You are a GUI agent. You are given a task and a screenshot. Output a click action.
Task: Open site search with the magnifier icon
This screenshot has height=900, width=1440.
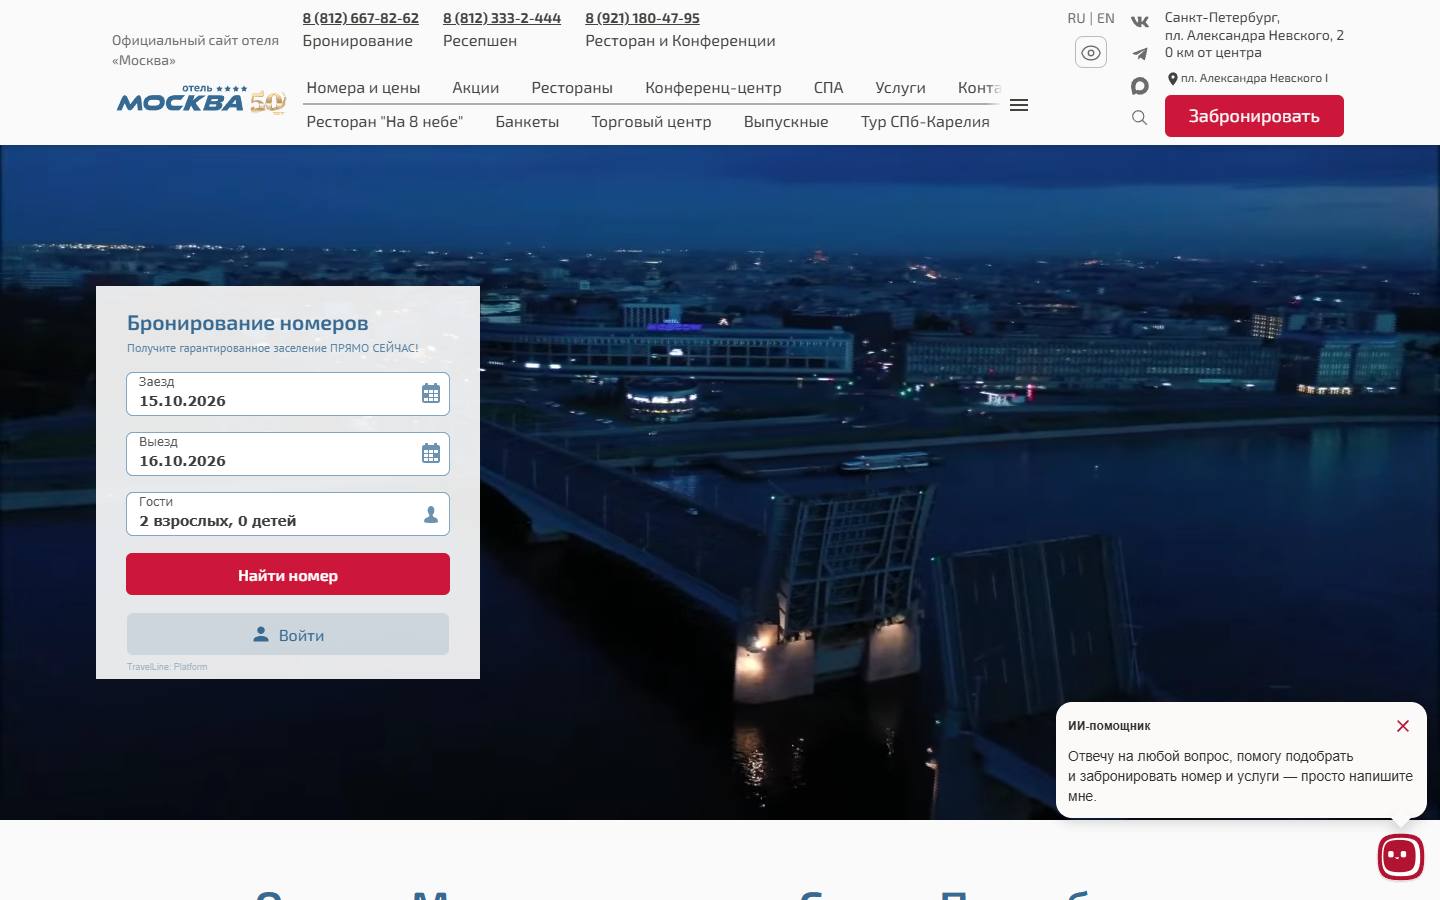pyautogui.click(x=1139, y=118)
